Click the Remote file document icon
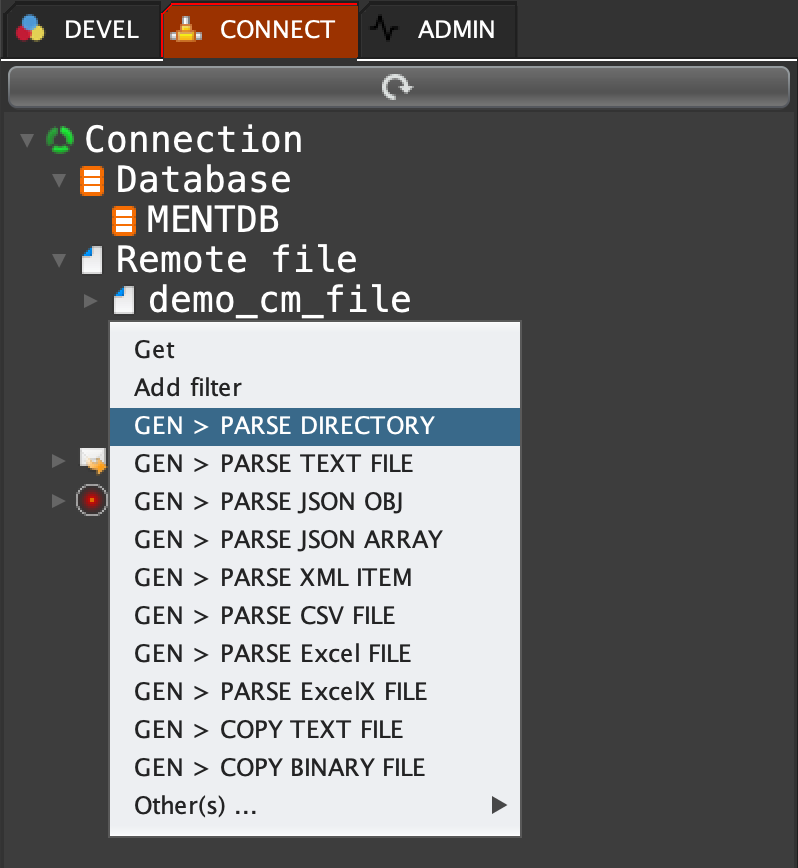 (91, 260)
